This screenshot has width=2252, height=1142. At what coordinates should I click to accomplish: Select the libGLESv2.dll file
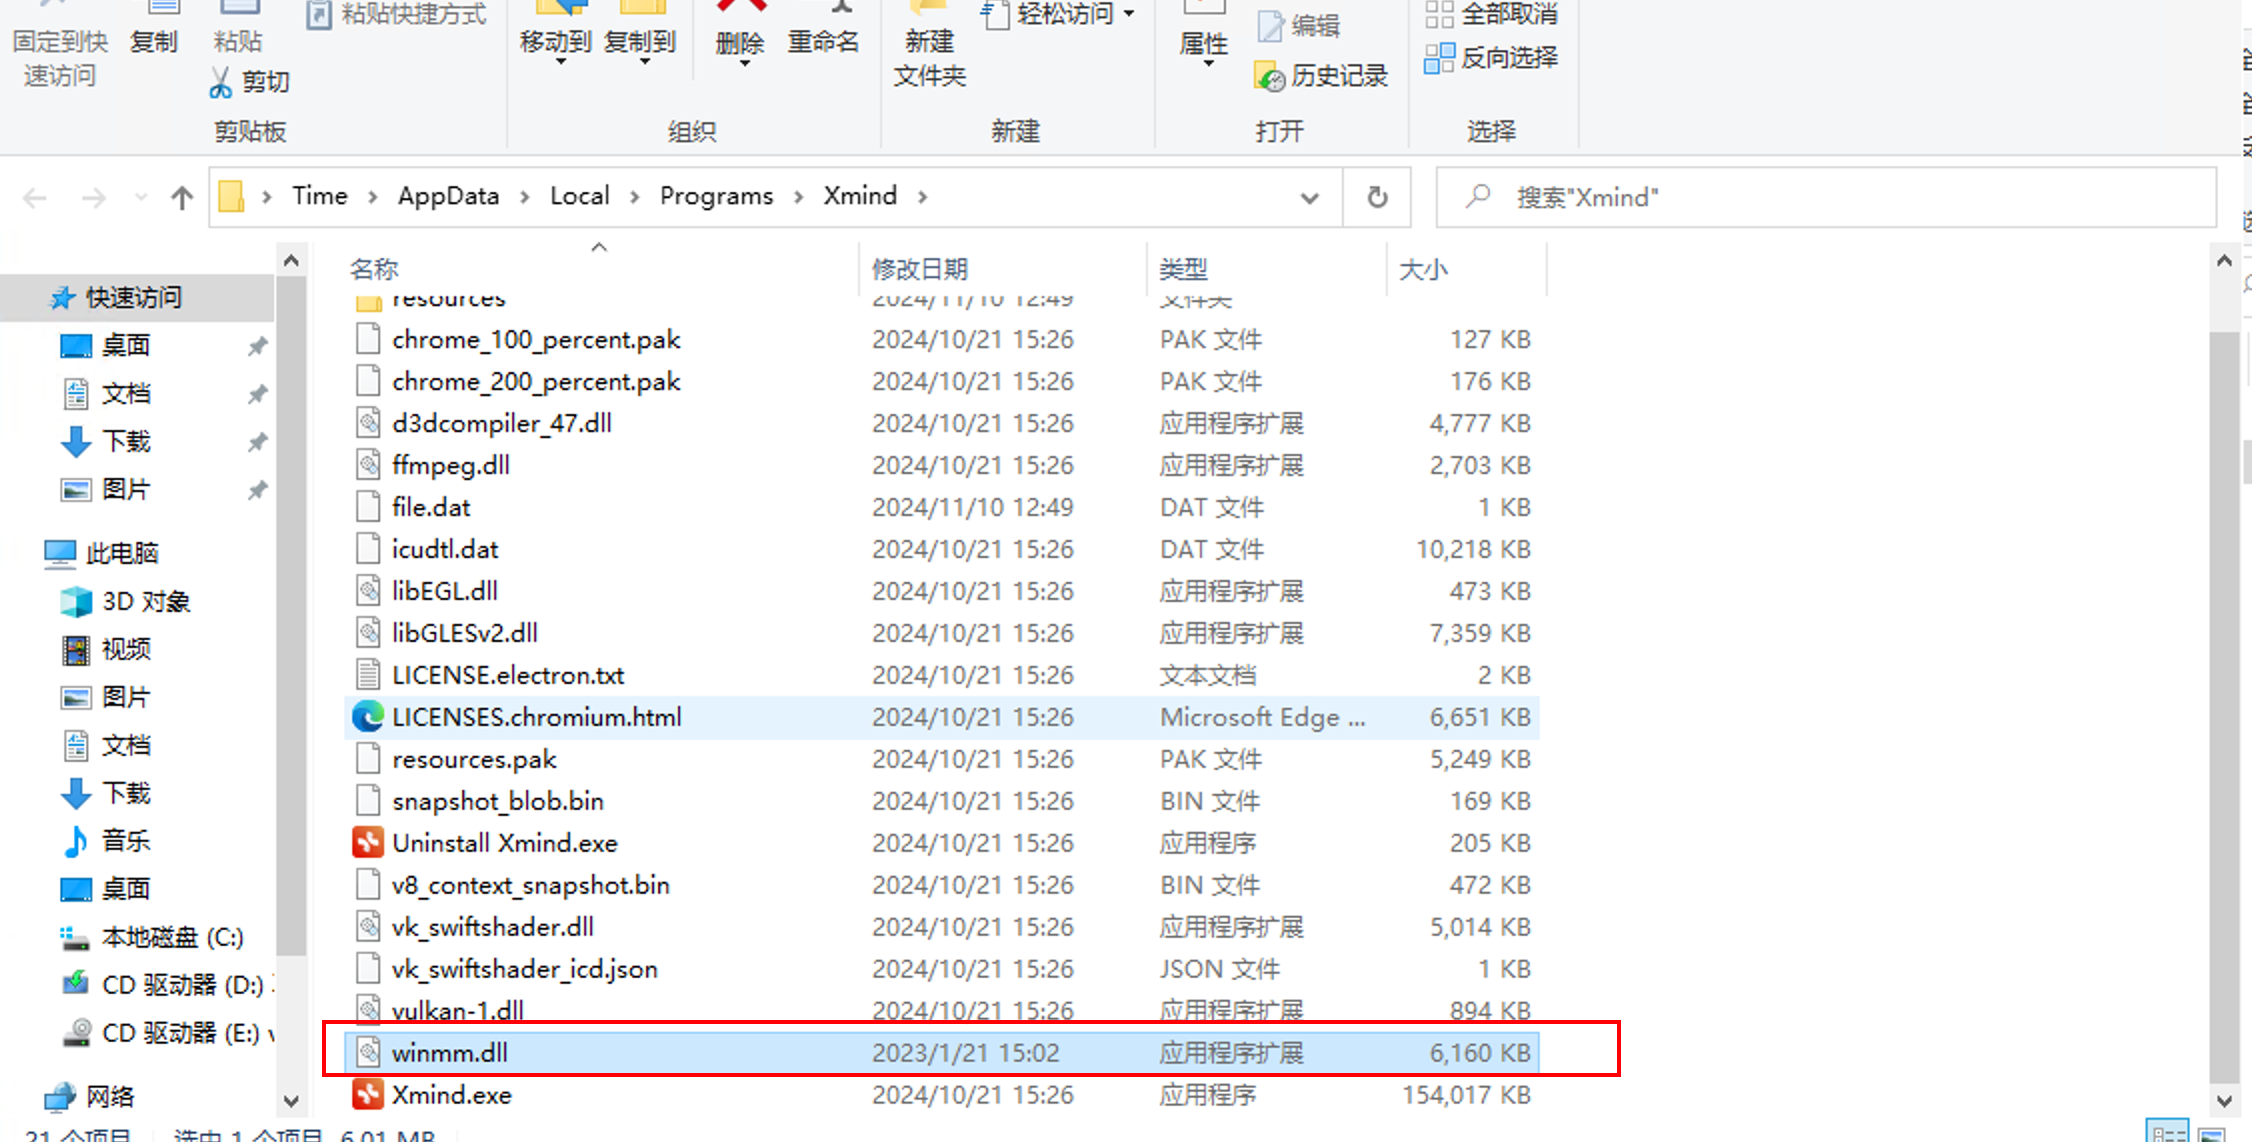pyautogui.click(x=940, y=633)
